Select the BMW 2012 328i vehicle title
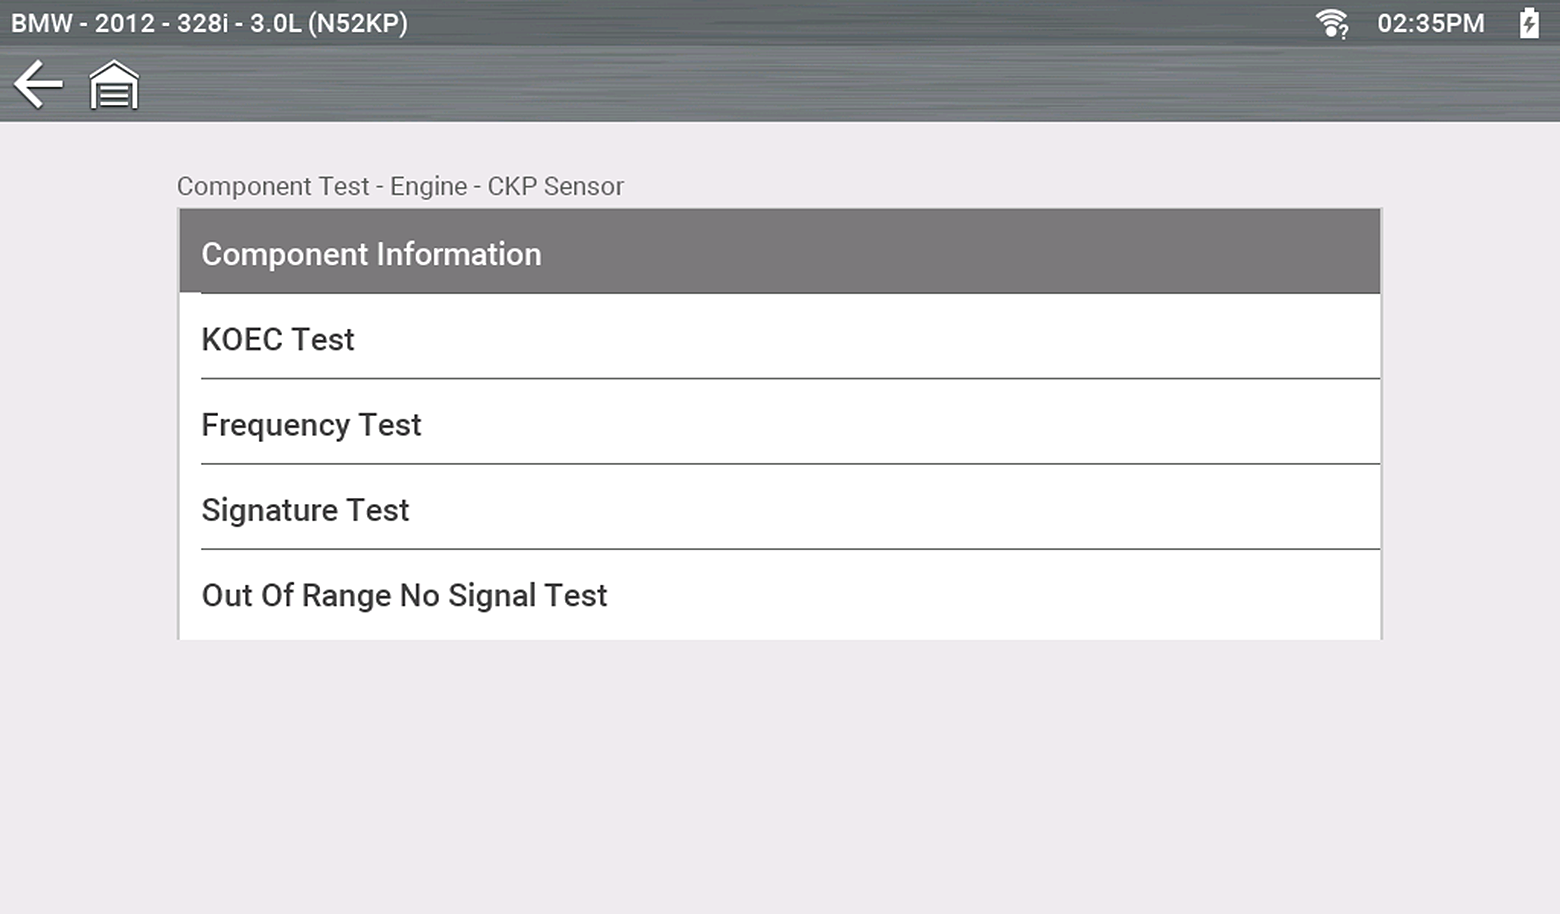1560x914 pixels. click(209, 23)
